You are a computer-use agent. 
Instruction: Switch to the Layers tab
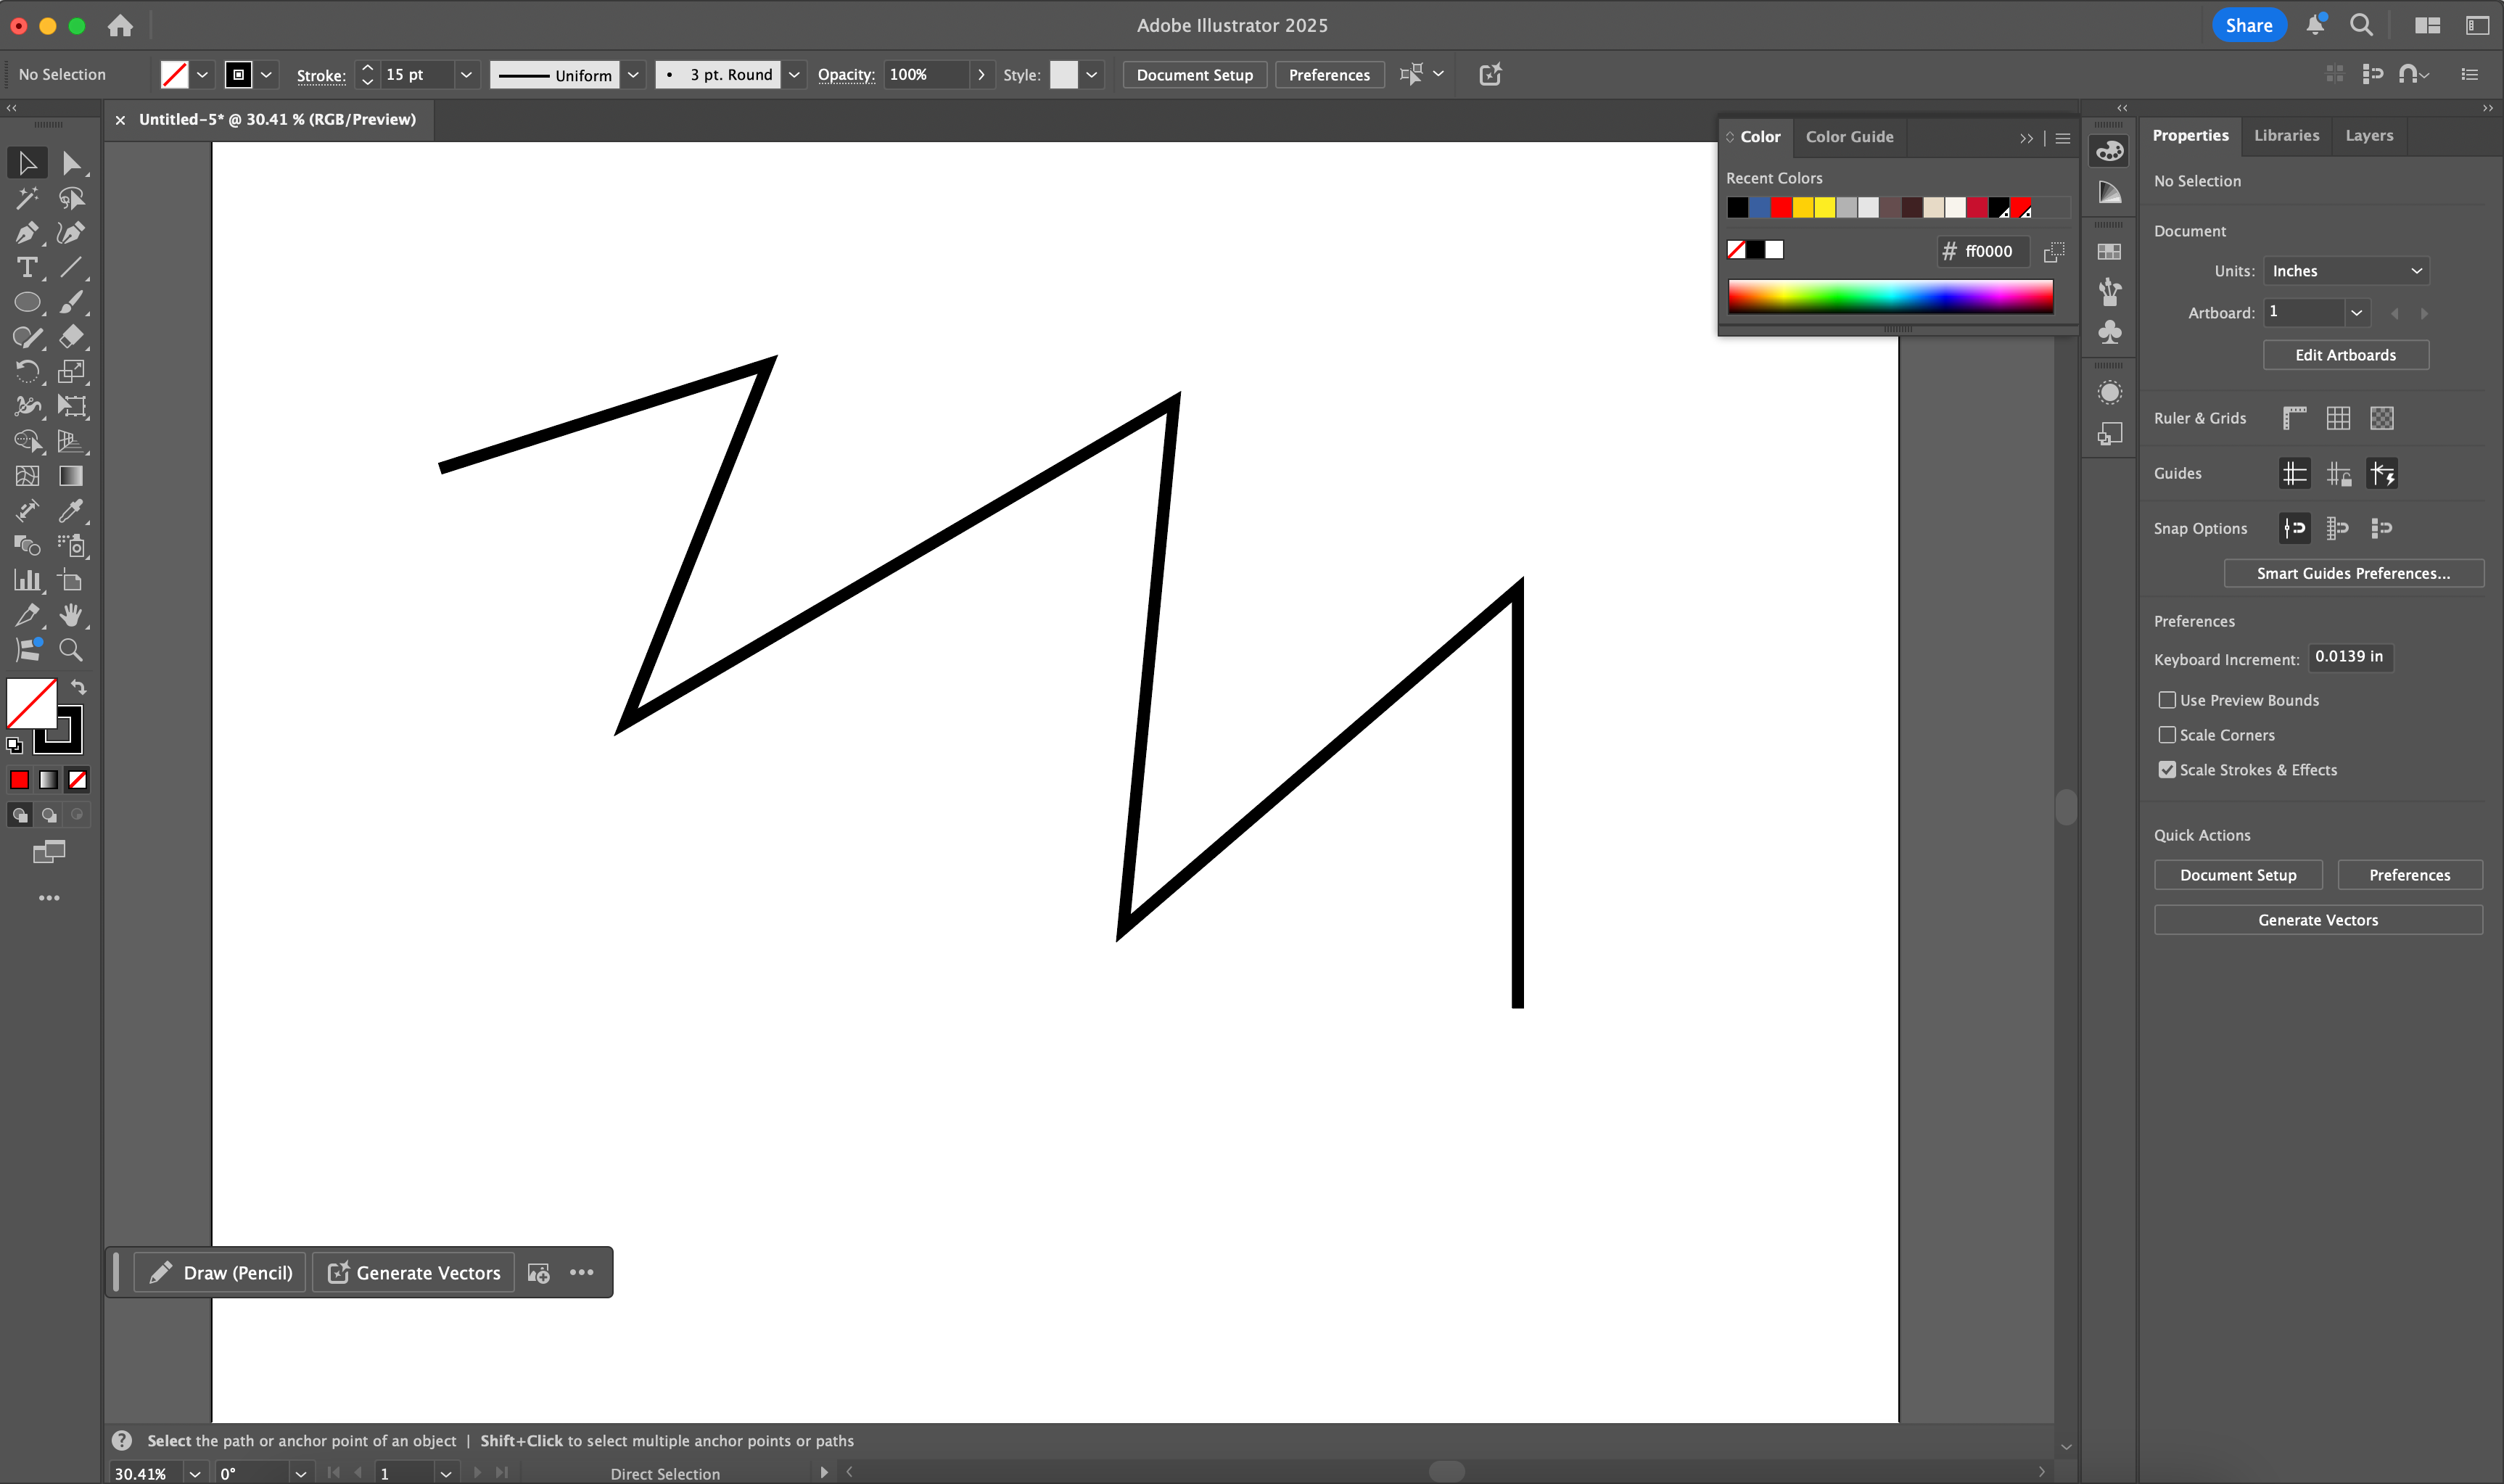point(2368,135)
